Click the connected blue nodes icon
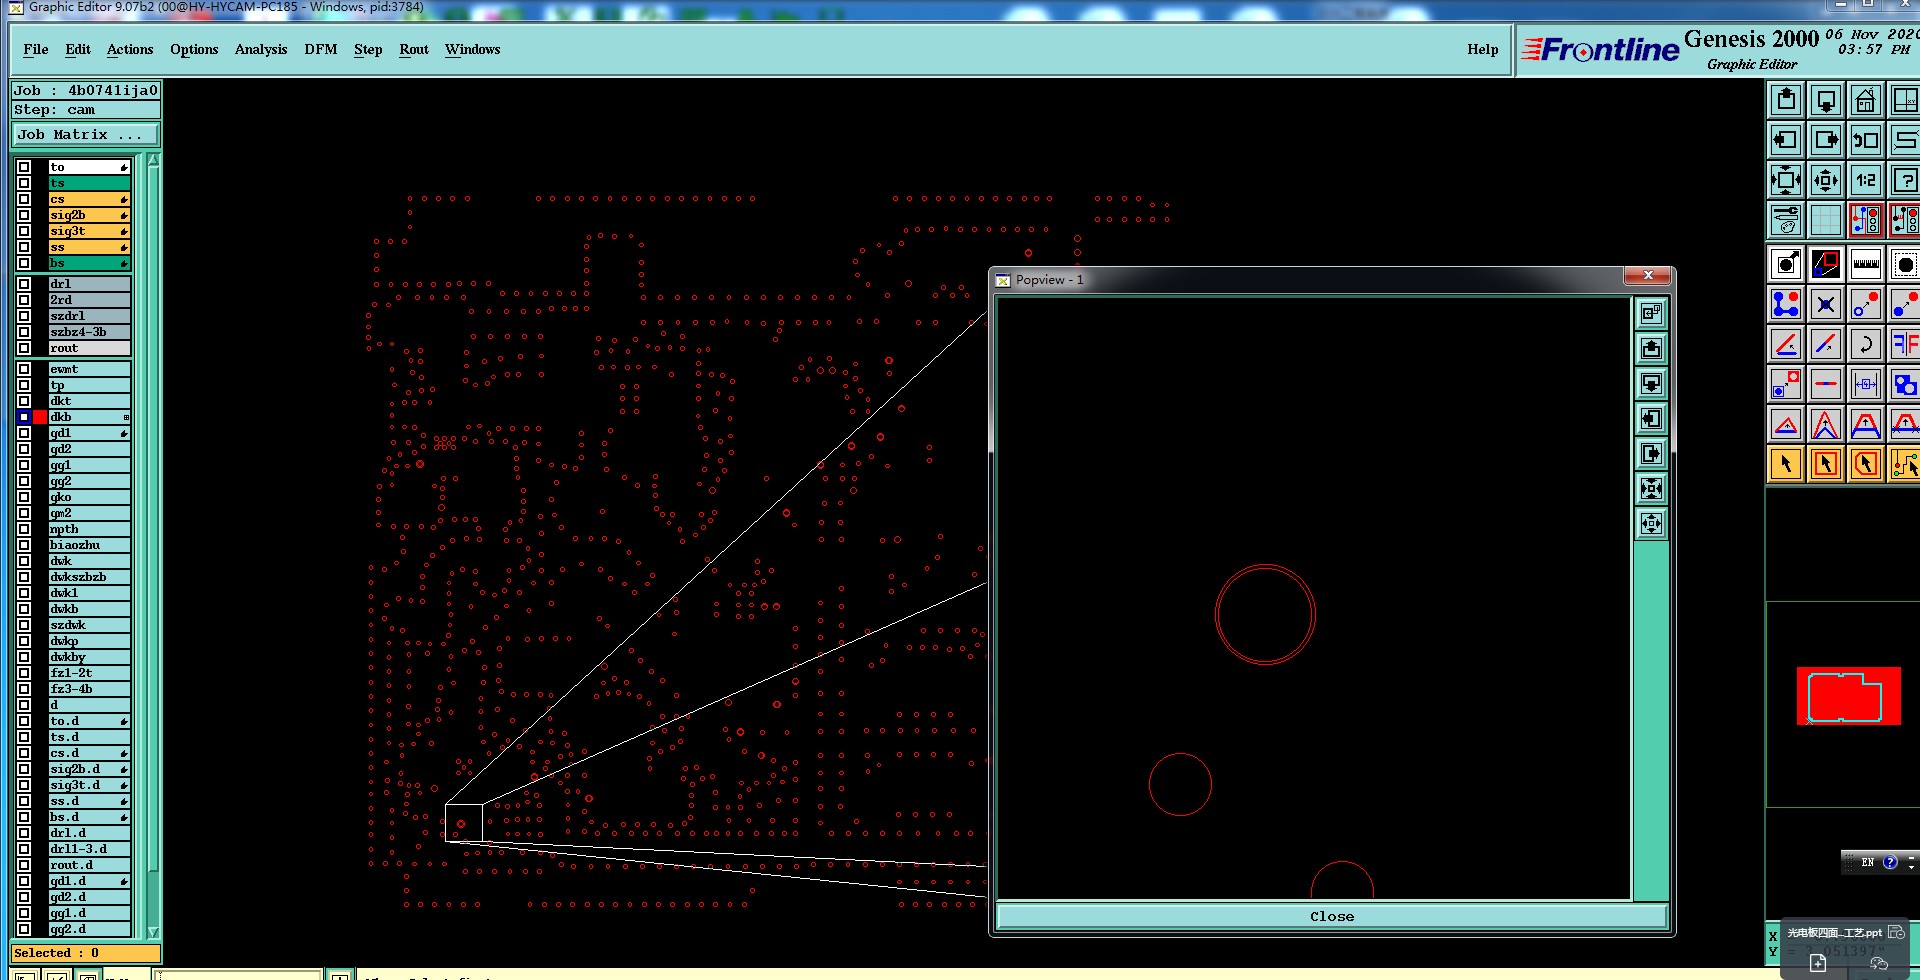This screenshot has width=1920, height=980. [x=1786, y=304]
